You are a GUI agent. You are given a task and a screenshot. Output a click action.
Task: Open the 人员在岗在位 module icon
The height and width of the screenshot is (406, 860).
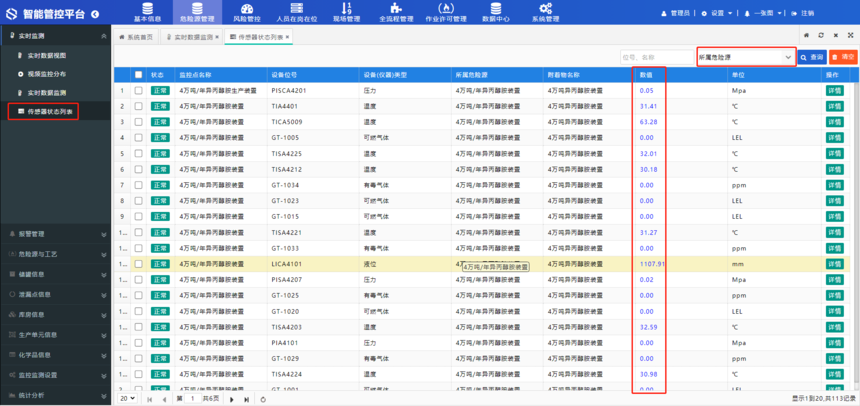(x=296, y=12)
